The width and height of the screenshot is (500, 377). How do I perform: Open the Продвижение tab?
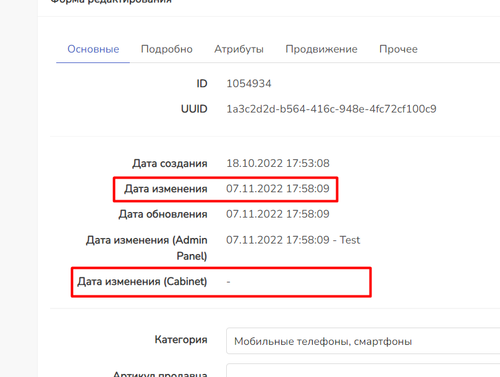[x=321, y=49]
